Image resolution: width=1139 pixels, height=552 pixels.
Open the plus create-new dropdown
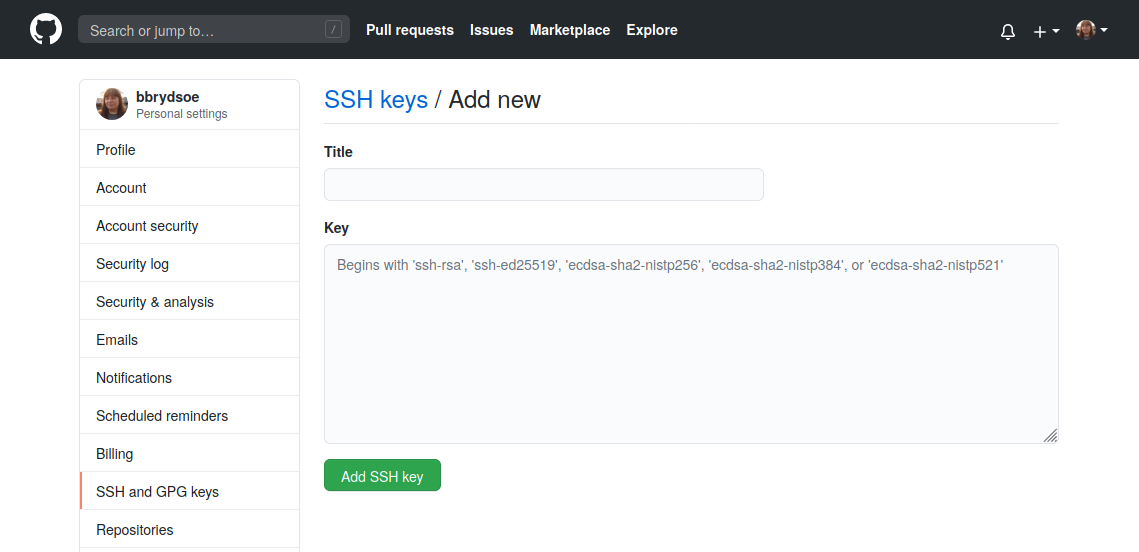point(1046,31)
